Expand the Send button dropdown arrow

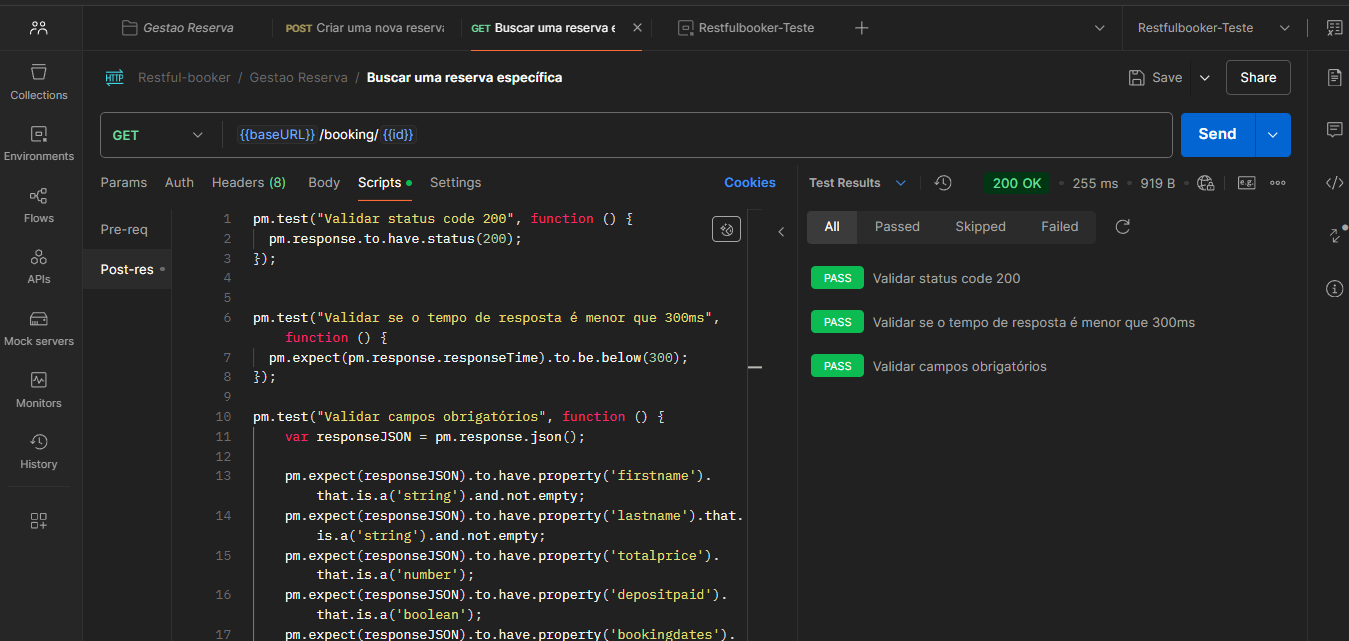point(1272,135)
